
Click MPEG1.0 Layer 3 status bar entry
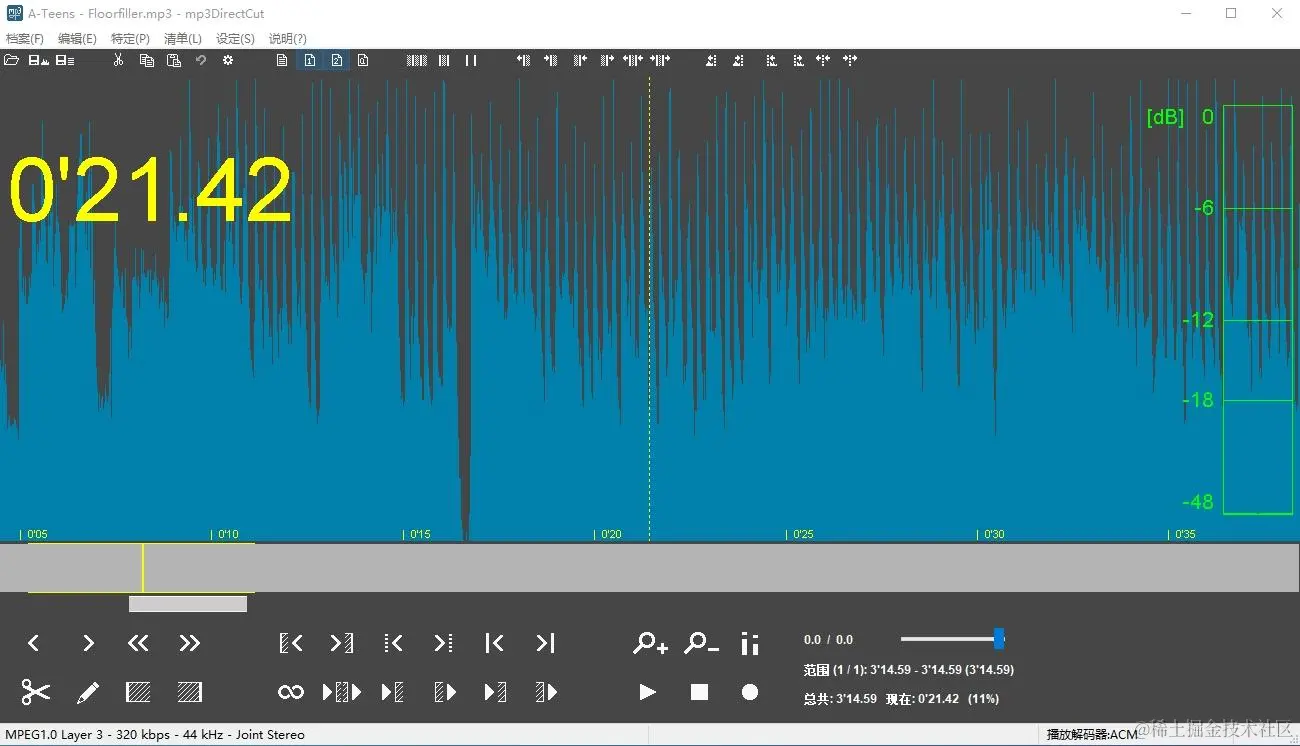(x=156, y=735)
